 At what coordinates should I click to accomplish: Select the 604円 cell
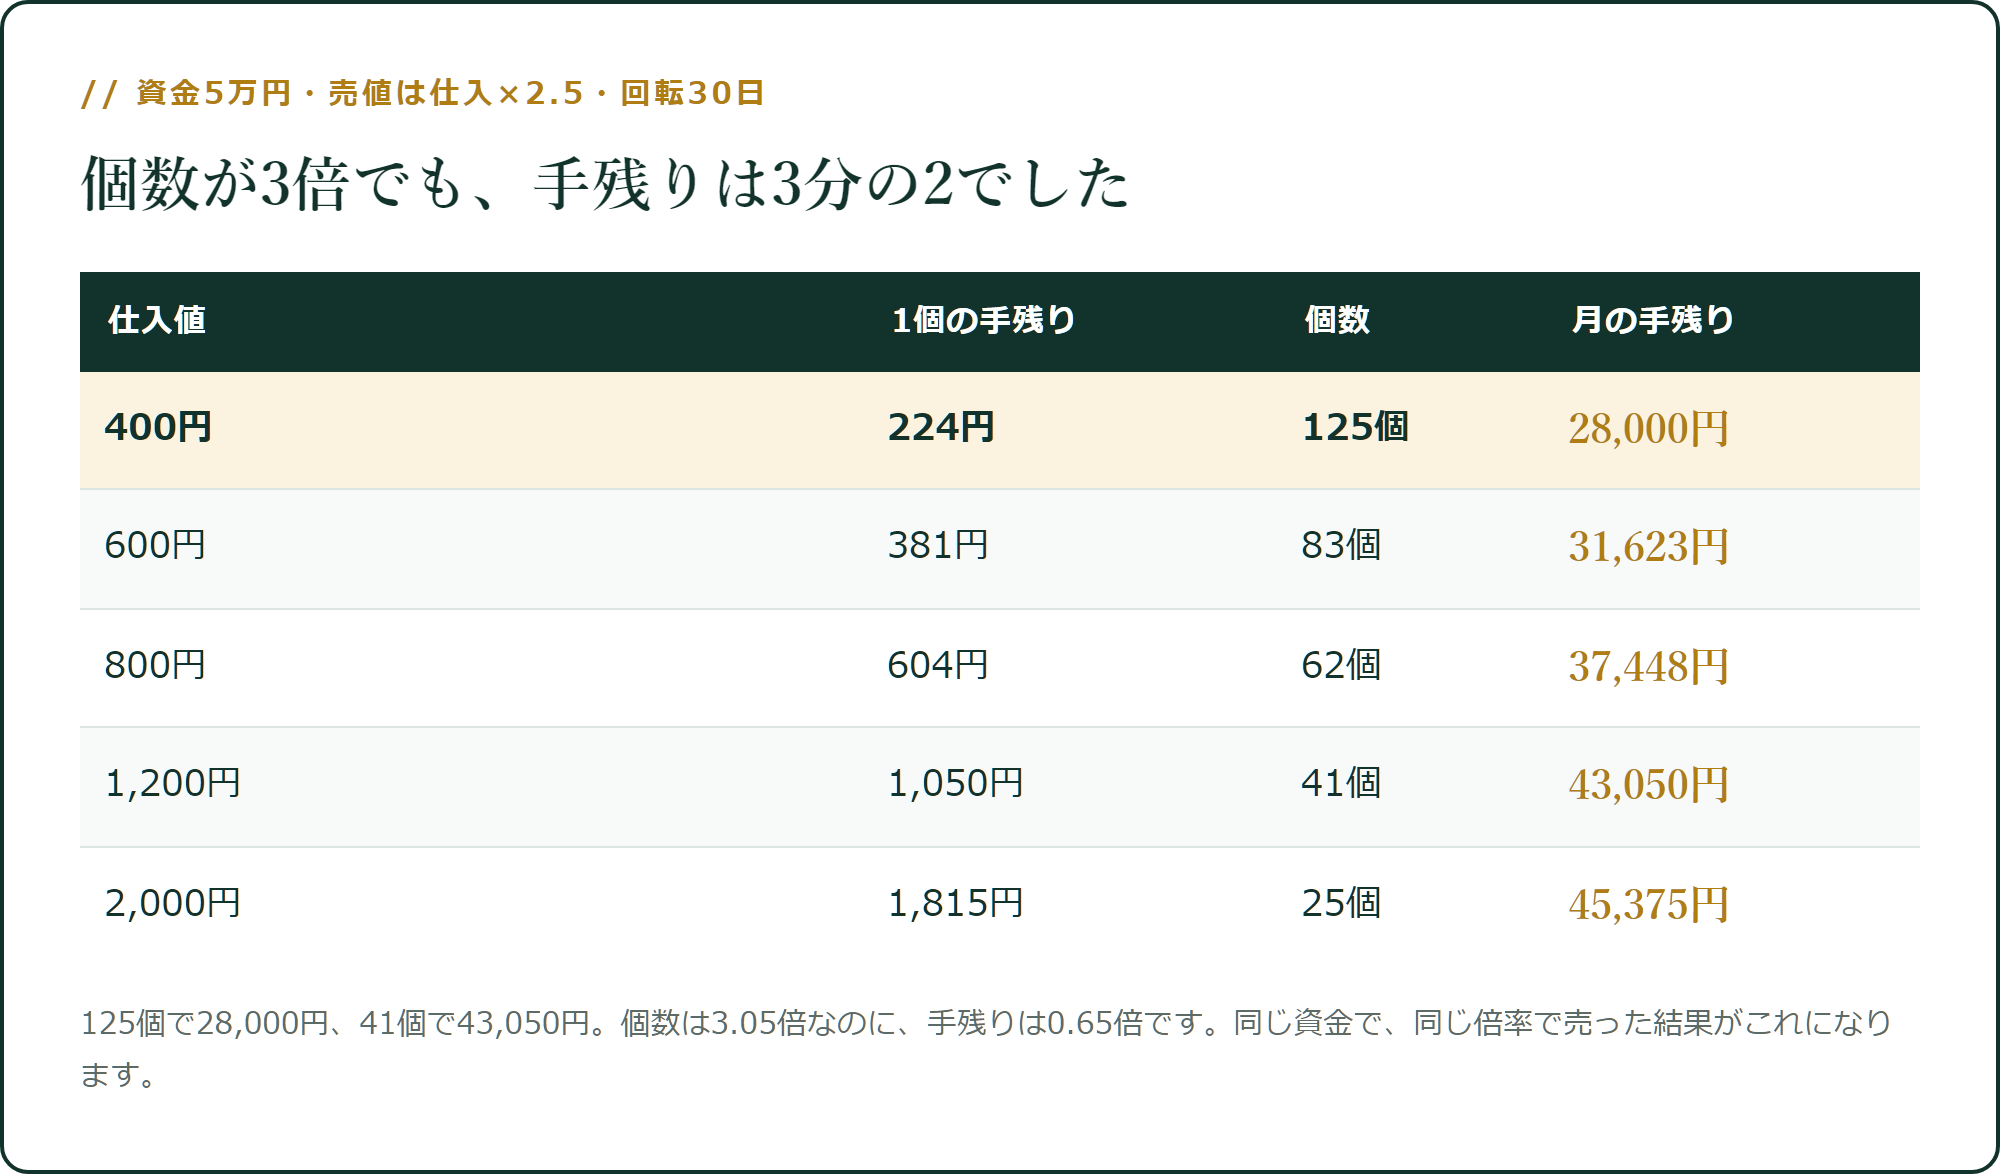point(938,666)
